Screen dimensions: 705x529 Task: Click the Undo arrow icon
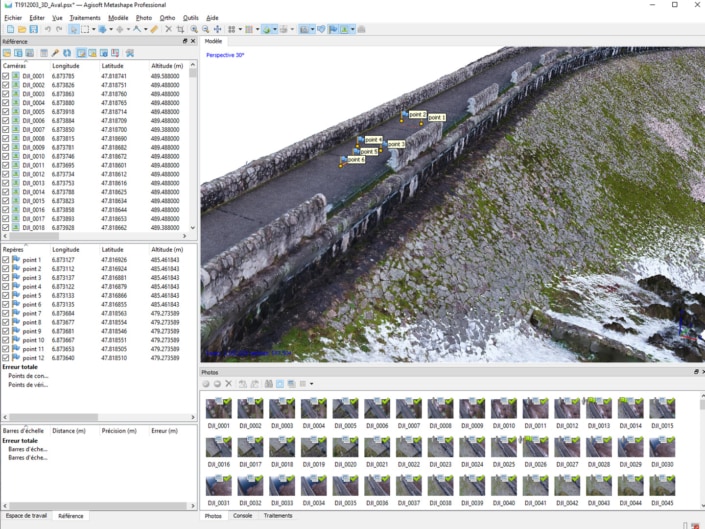47,29
